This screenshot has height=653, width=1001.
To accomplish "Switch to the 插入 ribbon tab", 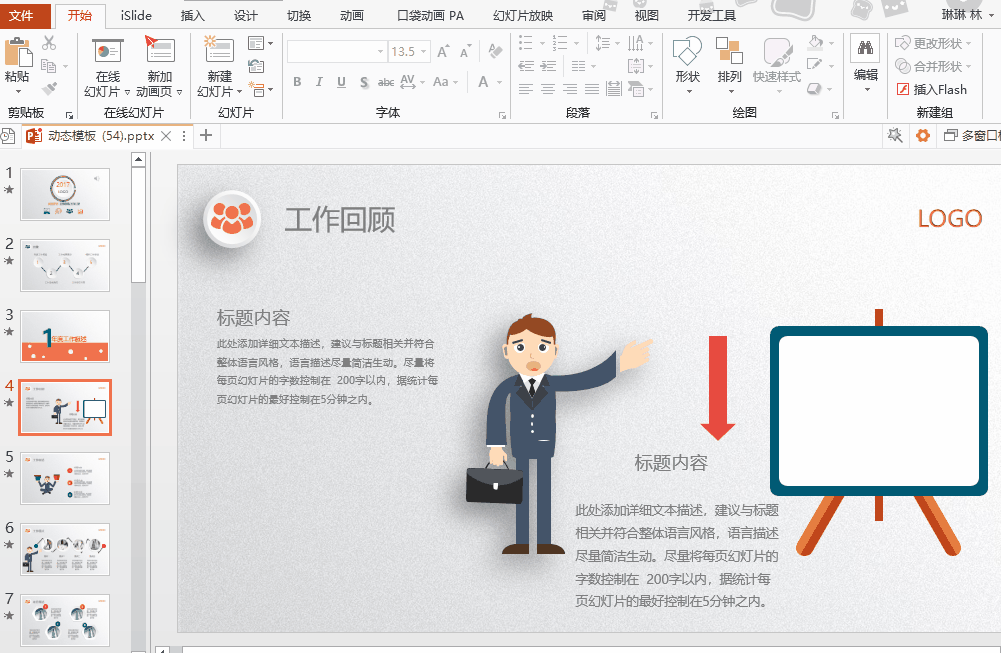I will pyautogui.click(x=191, y=15).
